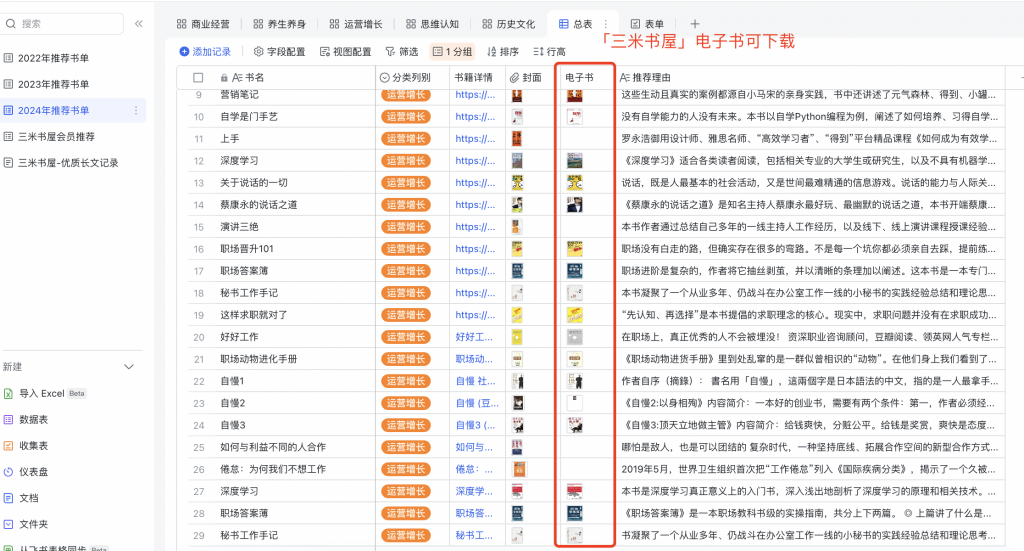Click 排序 sort tool

(503, 52)
